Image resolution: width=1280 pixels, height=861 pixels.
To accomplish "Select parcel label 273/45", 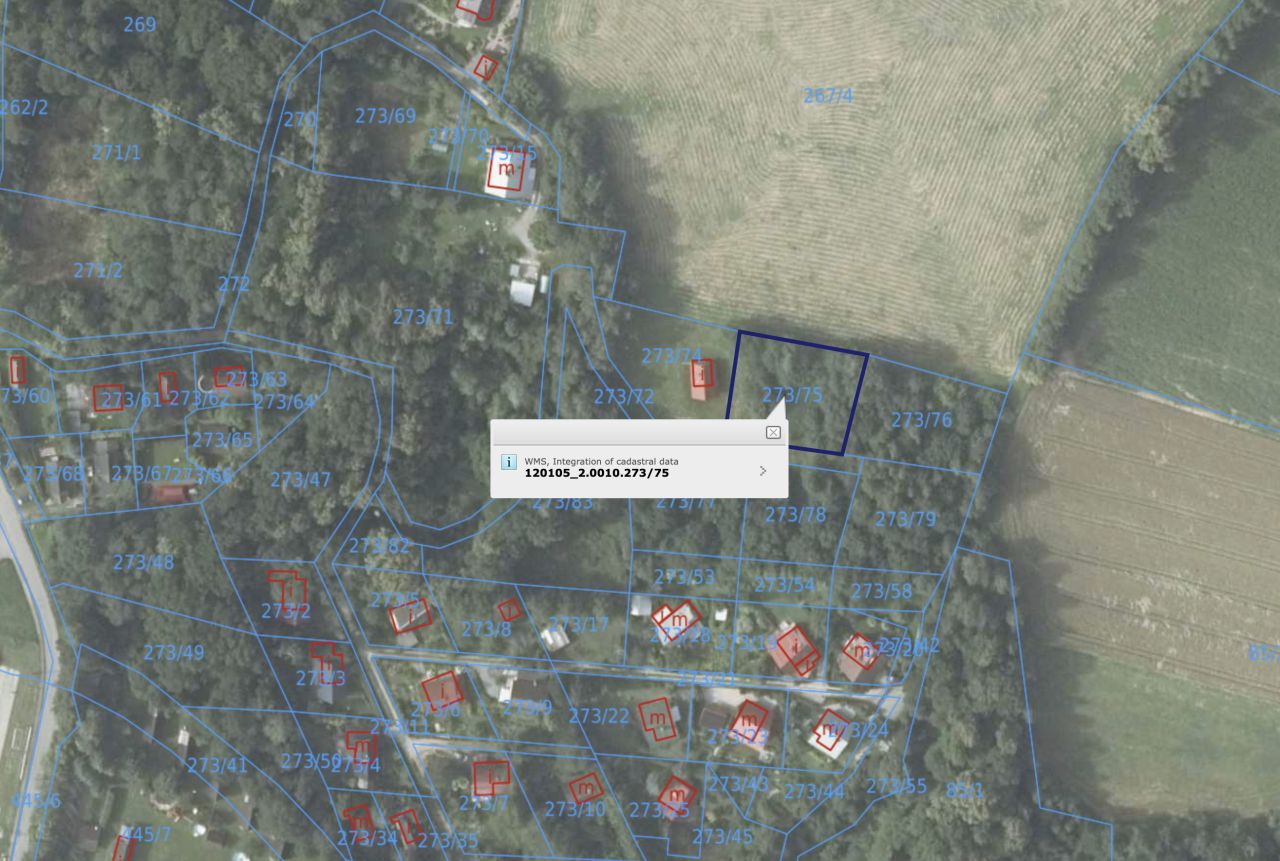I will tap(722, 836).
